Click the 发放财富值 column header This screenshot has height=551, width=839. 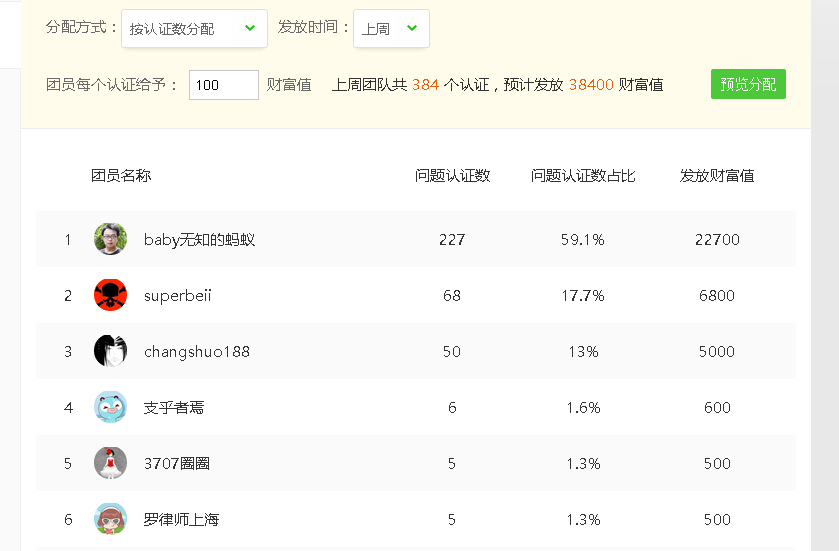click(x=716, y=175)
